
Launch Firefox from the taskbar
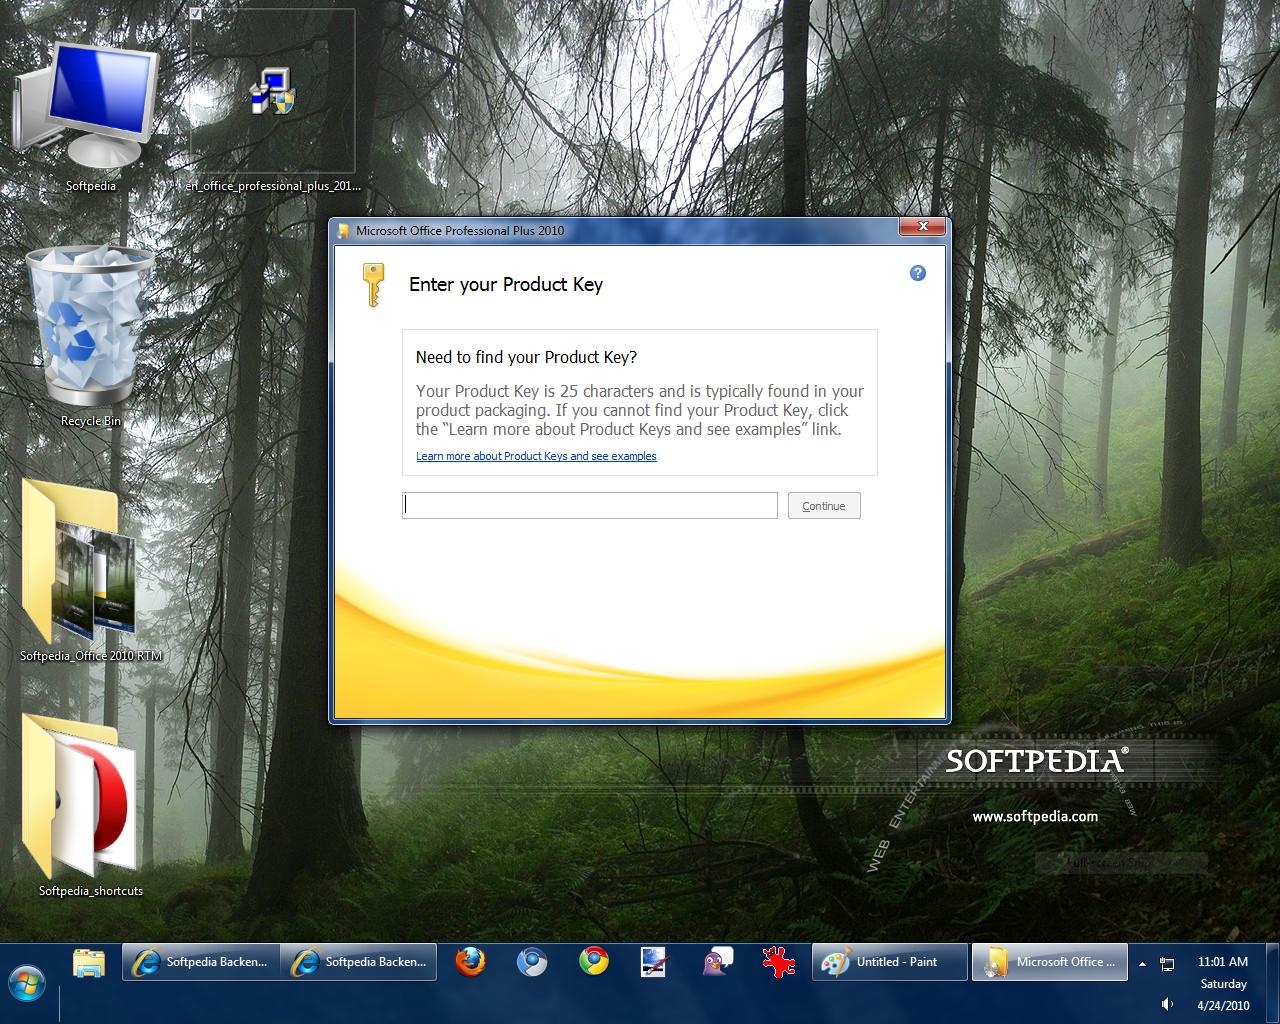pos(470,962)
